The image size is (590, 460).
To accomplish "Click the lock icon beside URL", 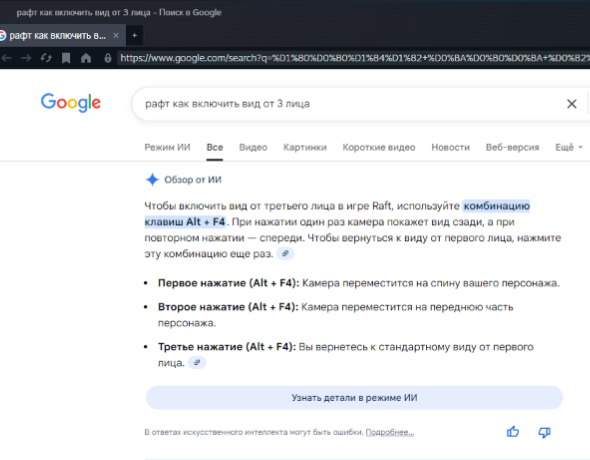I will [x=108, y=58].
